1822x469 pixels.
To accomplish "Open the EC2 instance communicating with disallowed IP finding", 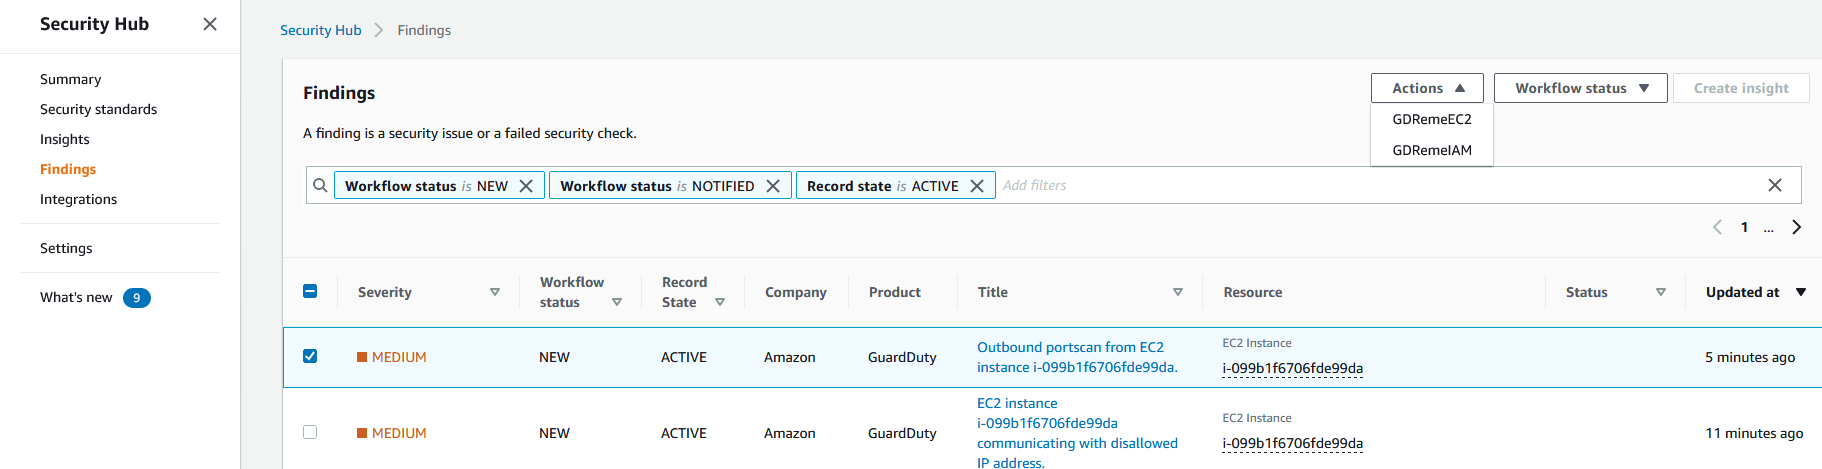I will pyautogui.click(x=1077, y=433).
